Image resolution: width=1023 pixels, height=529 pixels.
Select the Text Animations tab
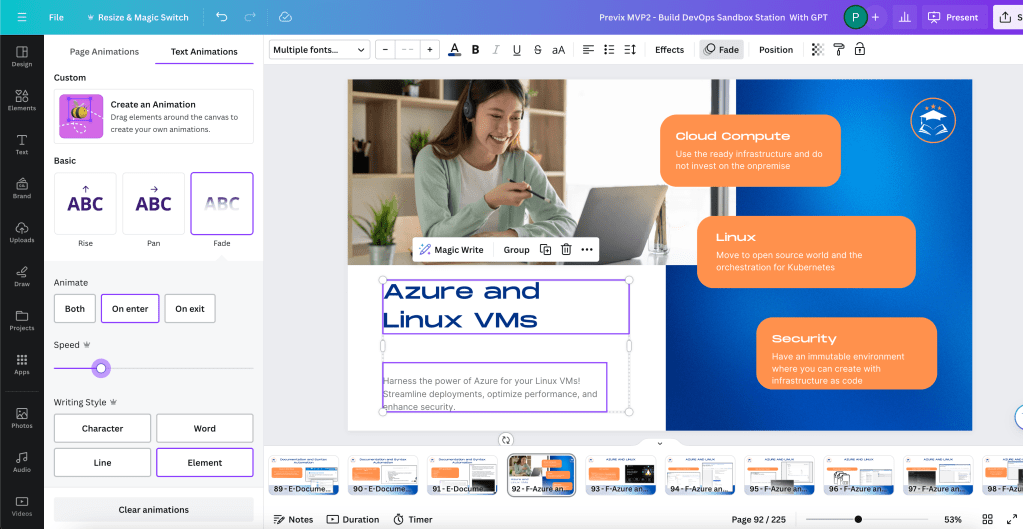pos(204,52)
